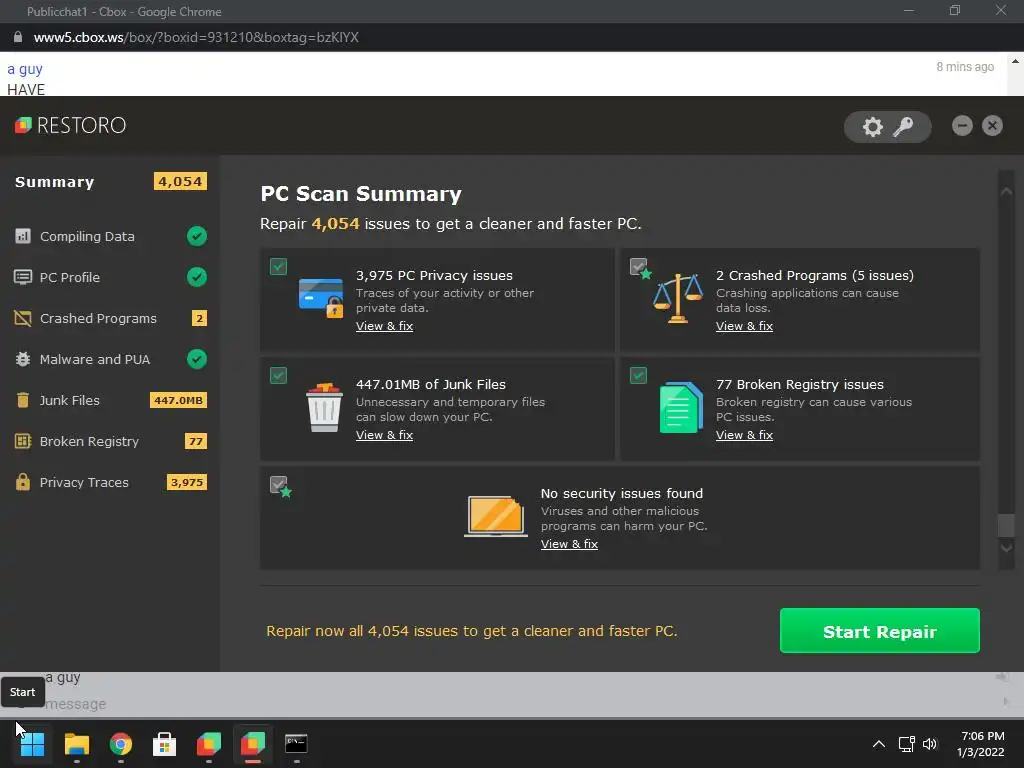The image size is (1024, 768).
Task: Click PC Profile green checkmark
Action: (197, 277)
